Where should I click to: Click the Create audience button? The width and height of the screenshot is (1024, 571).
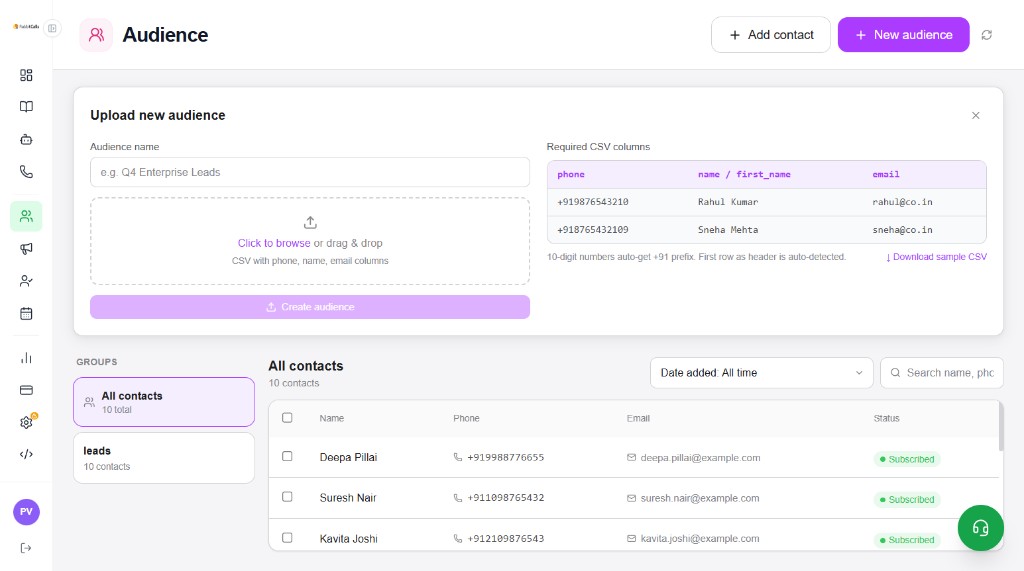click(x=310, y=307)
